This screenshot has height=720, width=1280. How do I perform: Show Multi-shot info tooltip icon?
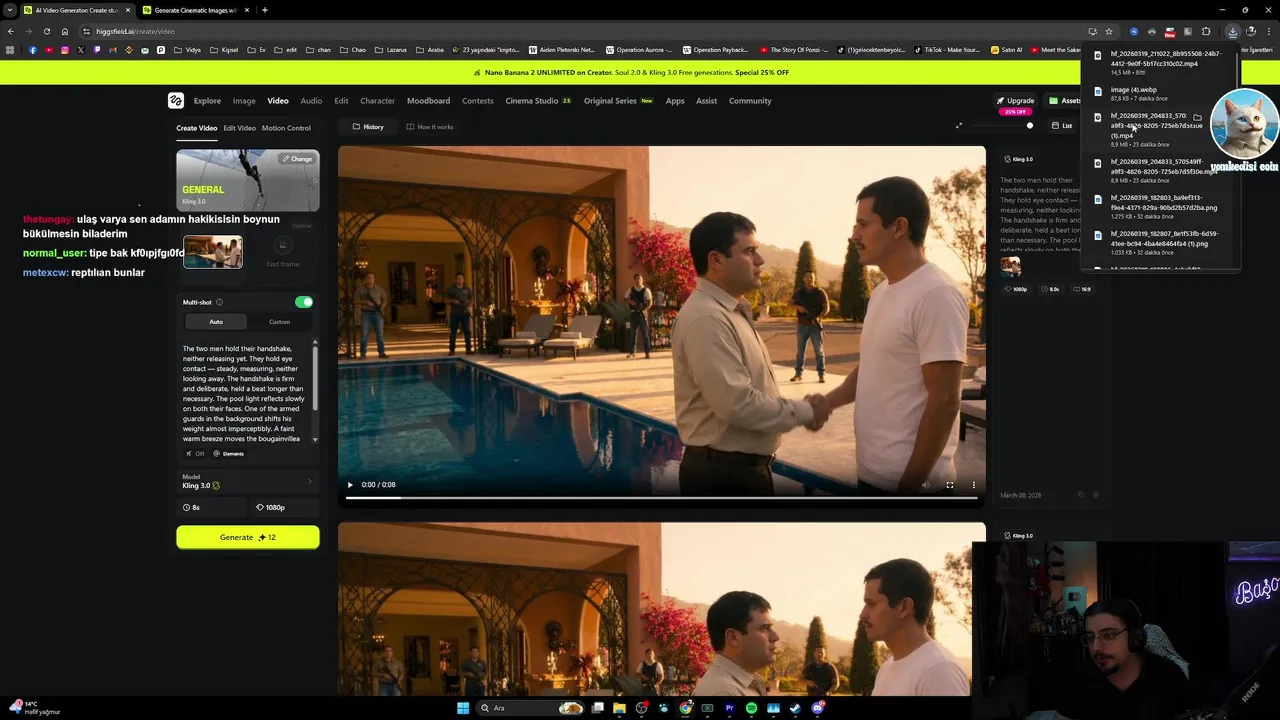[x=219, y=302]
